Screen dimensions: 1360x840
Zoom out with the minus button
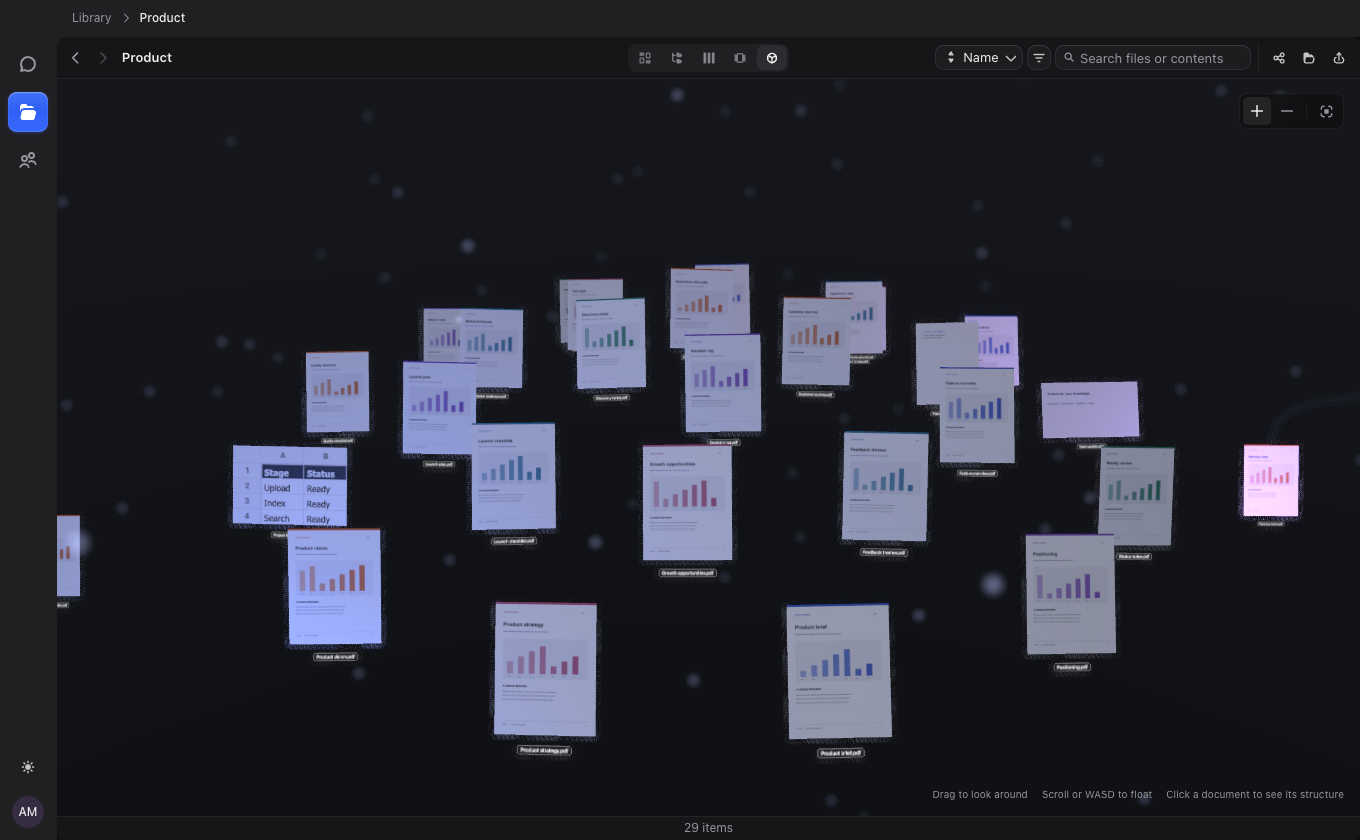coord(1287,111)
